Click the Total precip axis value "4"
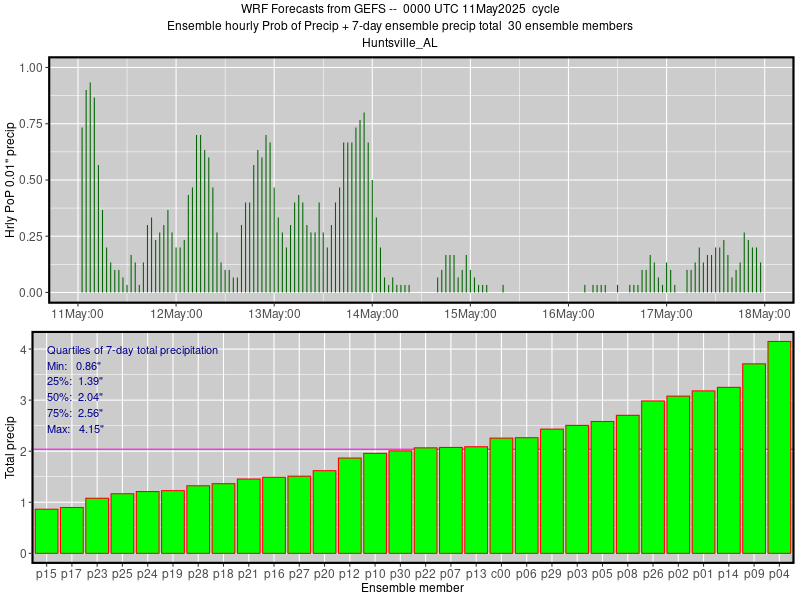Viewport: 800px width, 600px height. pos(23,350)
